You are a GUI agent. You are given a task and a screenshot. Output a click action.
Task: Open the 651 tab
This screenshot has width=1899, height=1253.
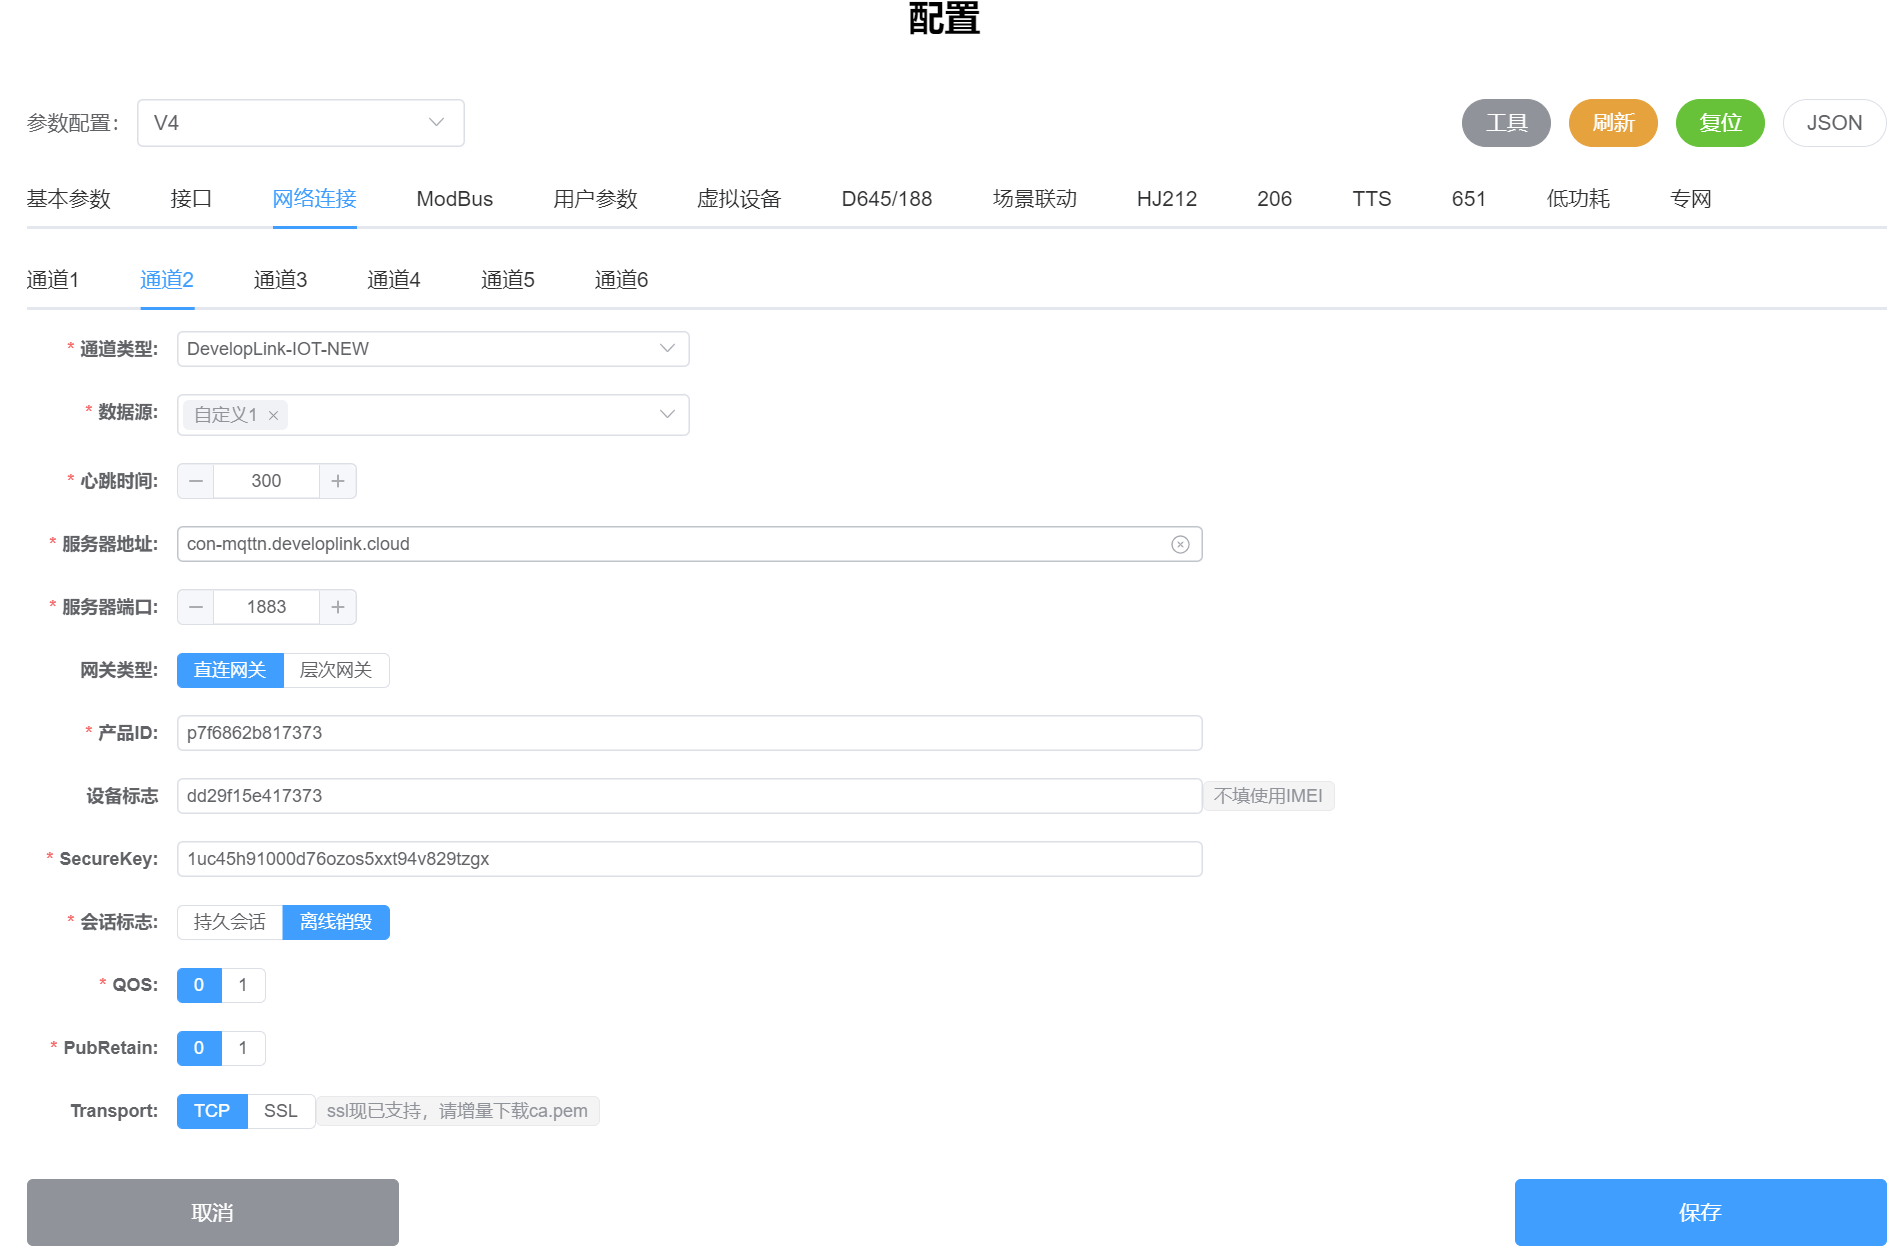[1469, 199]
